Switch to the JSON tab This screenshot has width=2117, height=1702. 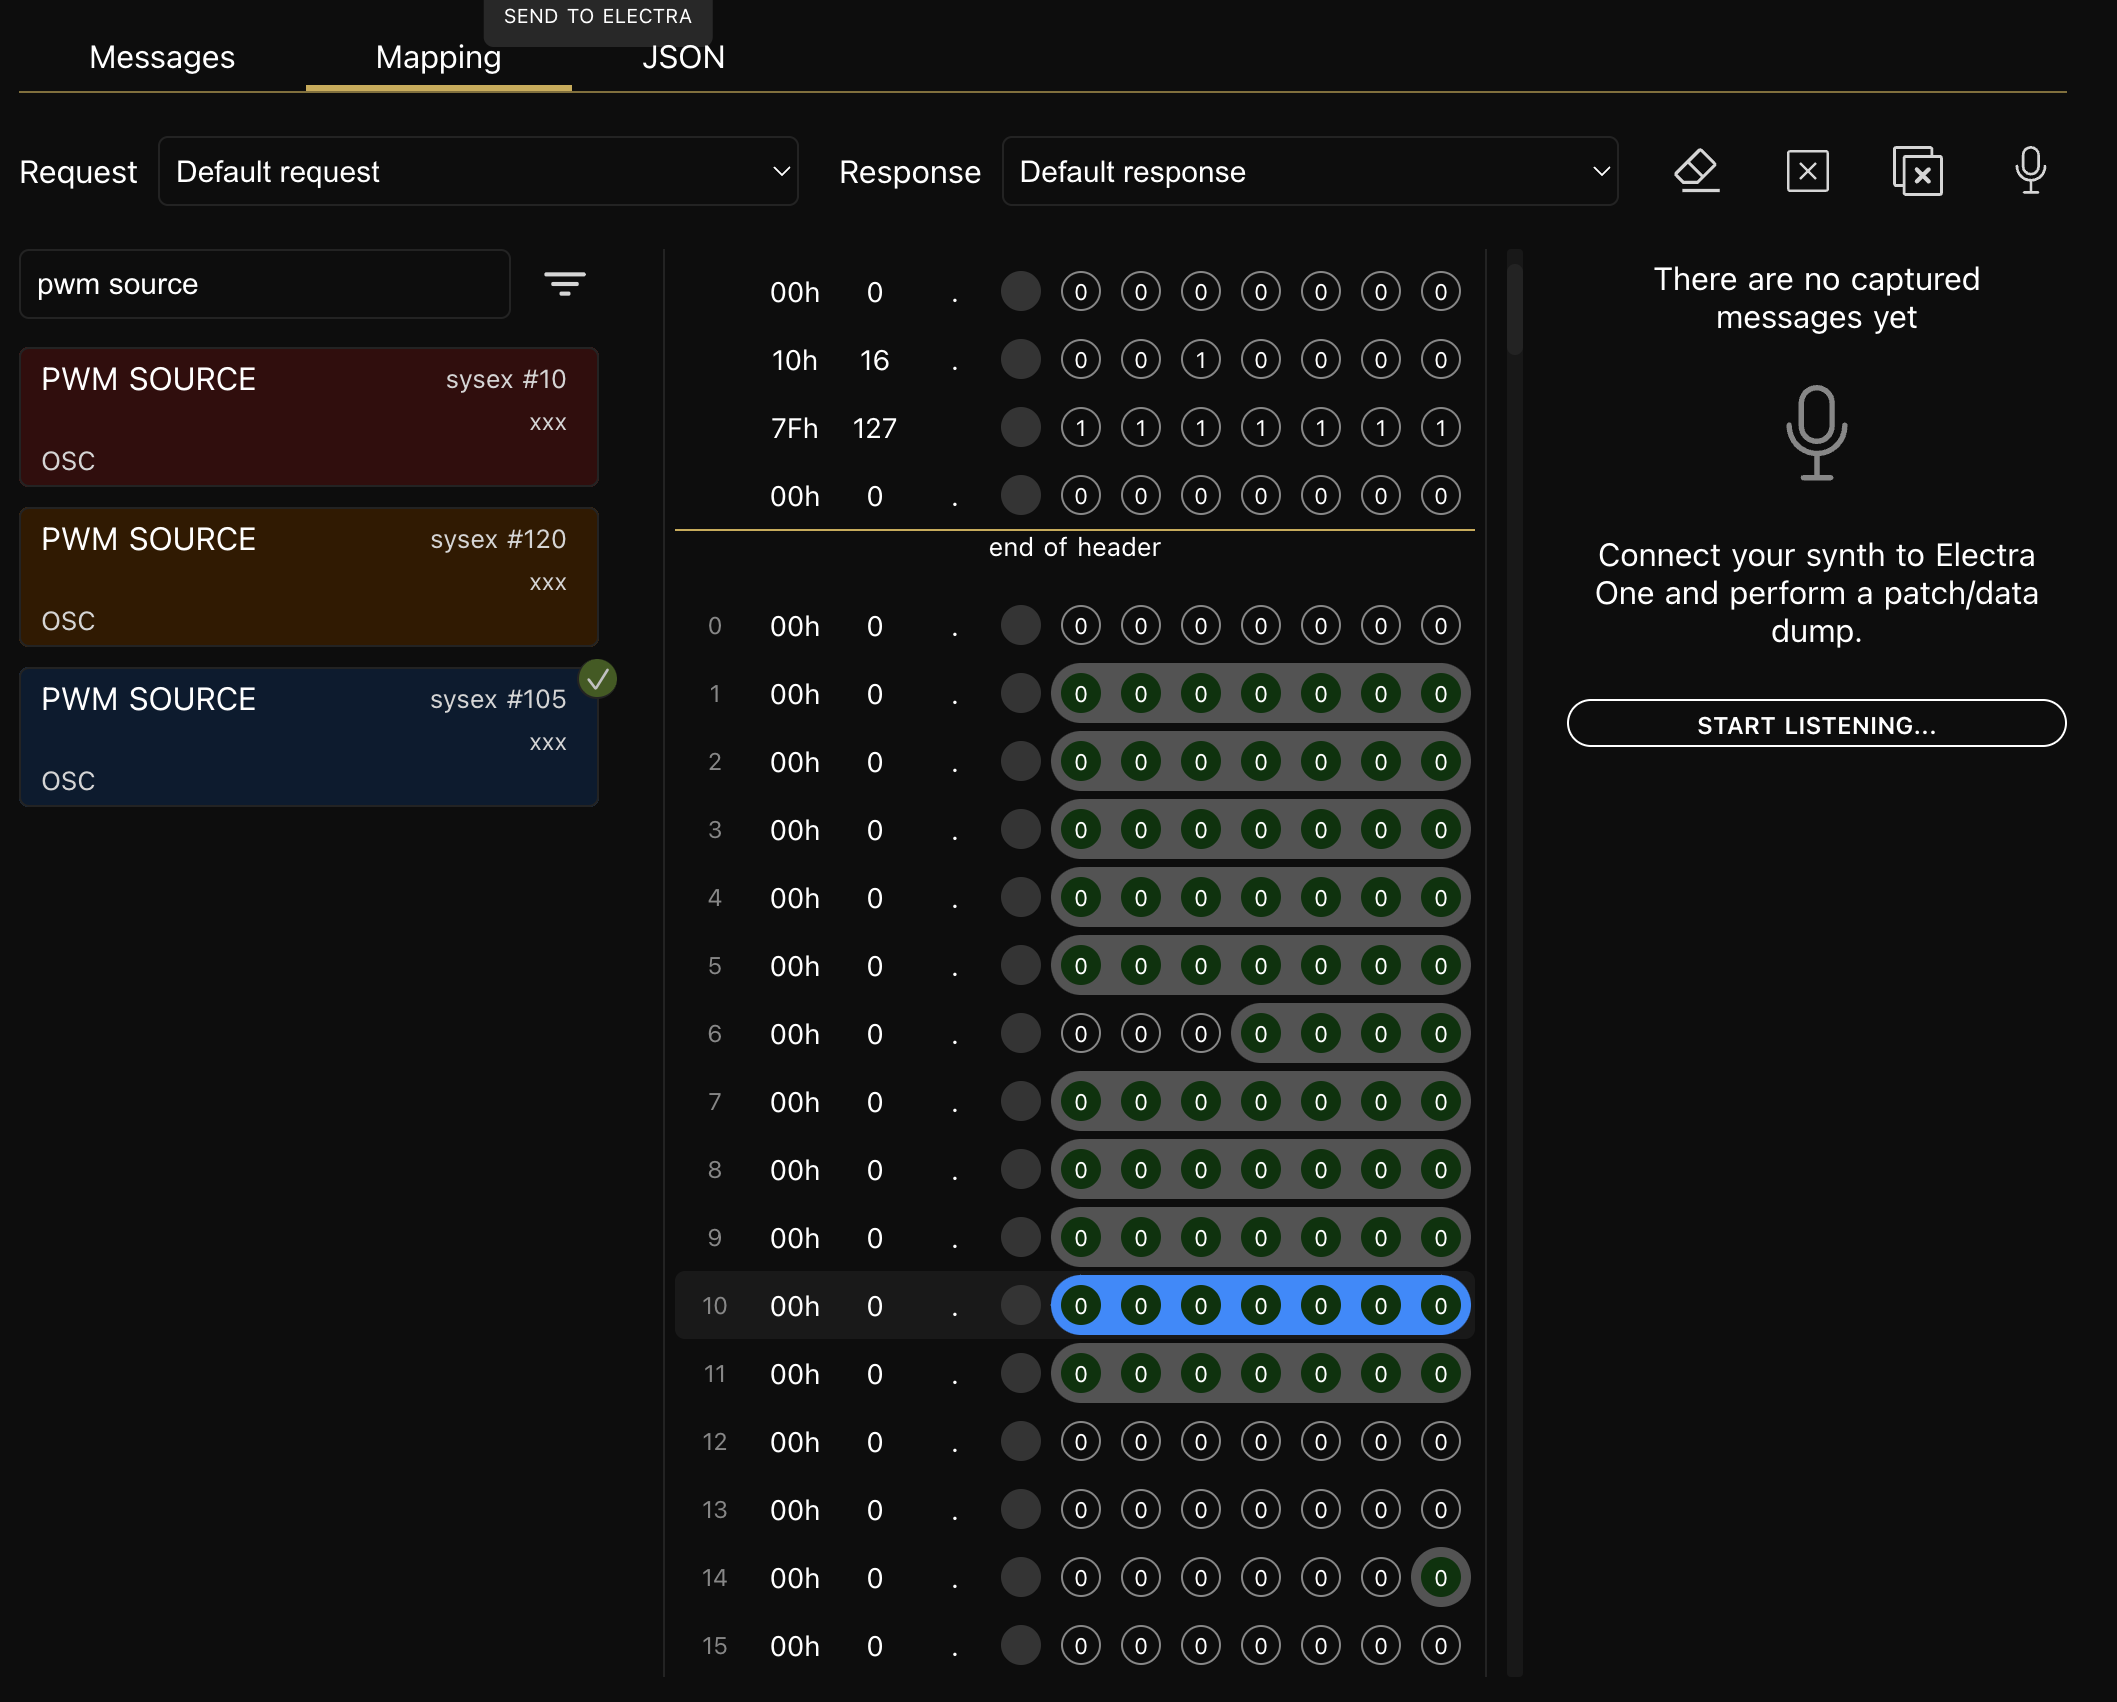pyautogui.click(x=683, y=57)
